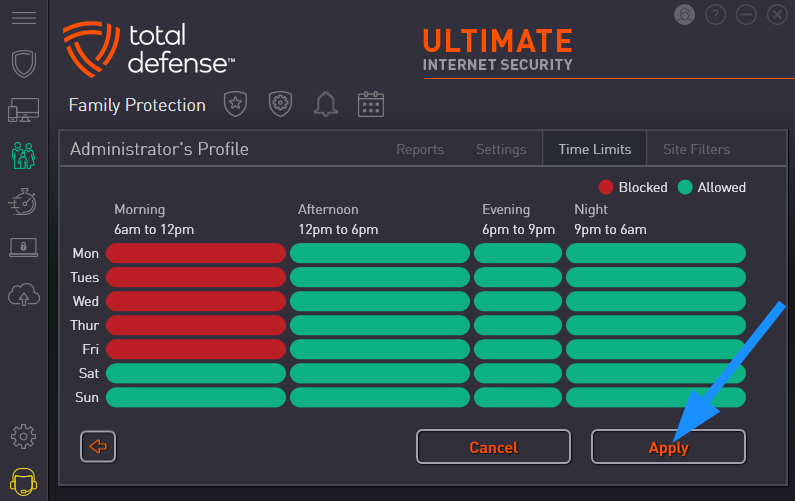Open the calendar schedule icon
The image size is (795, 501).
point(371,104)
